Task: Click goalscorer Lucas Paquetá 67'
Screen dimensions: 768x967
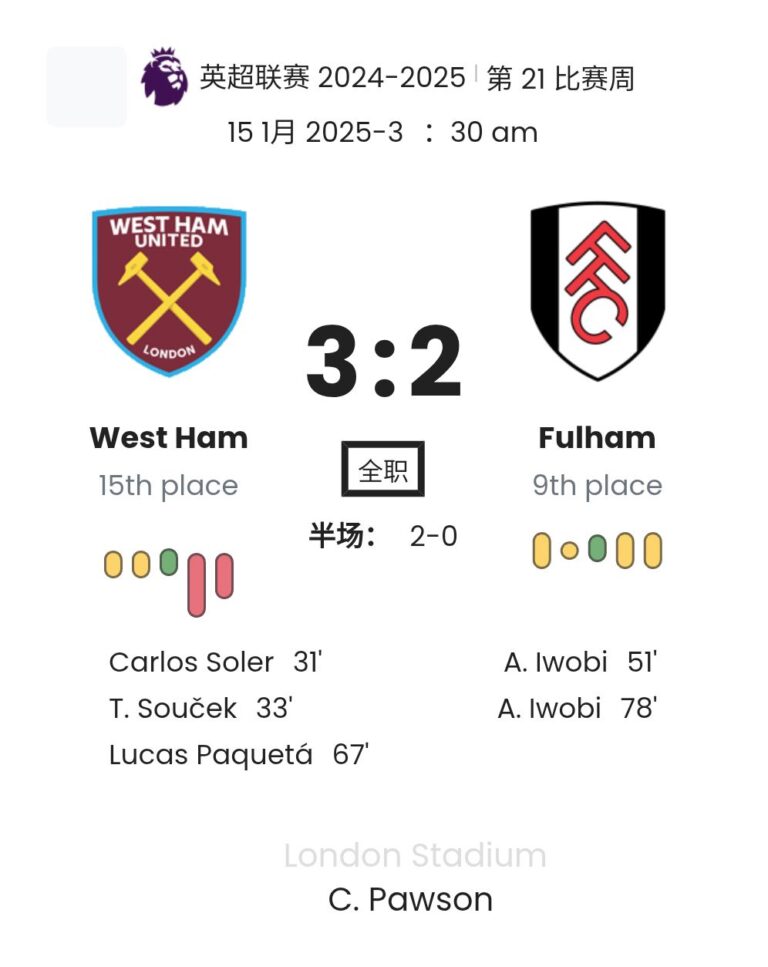Action: (x=239, y=755)
